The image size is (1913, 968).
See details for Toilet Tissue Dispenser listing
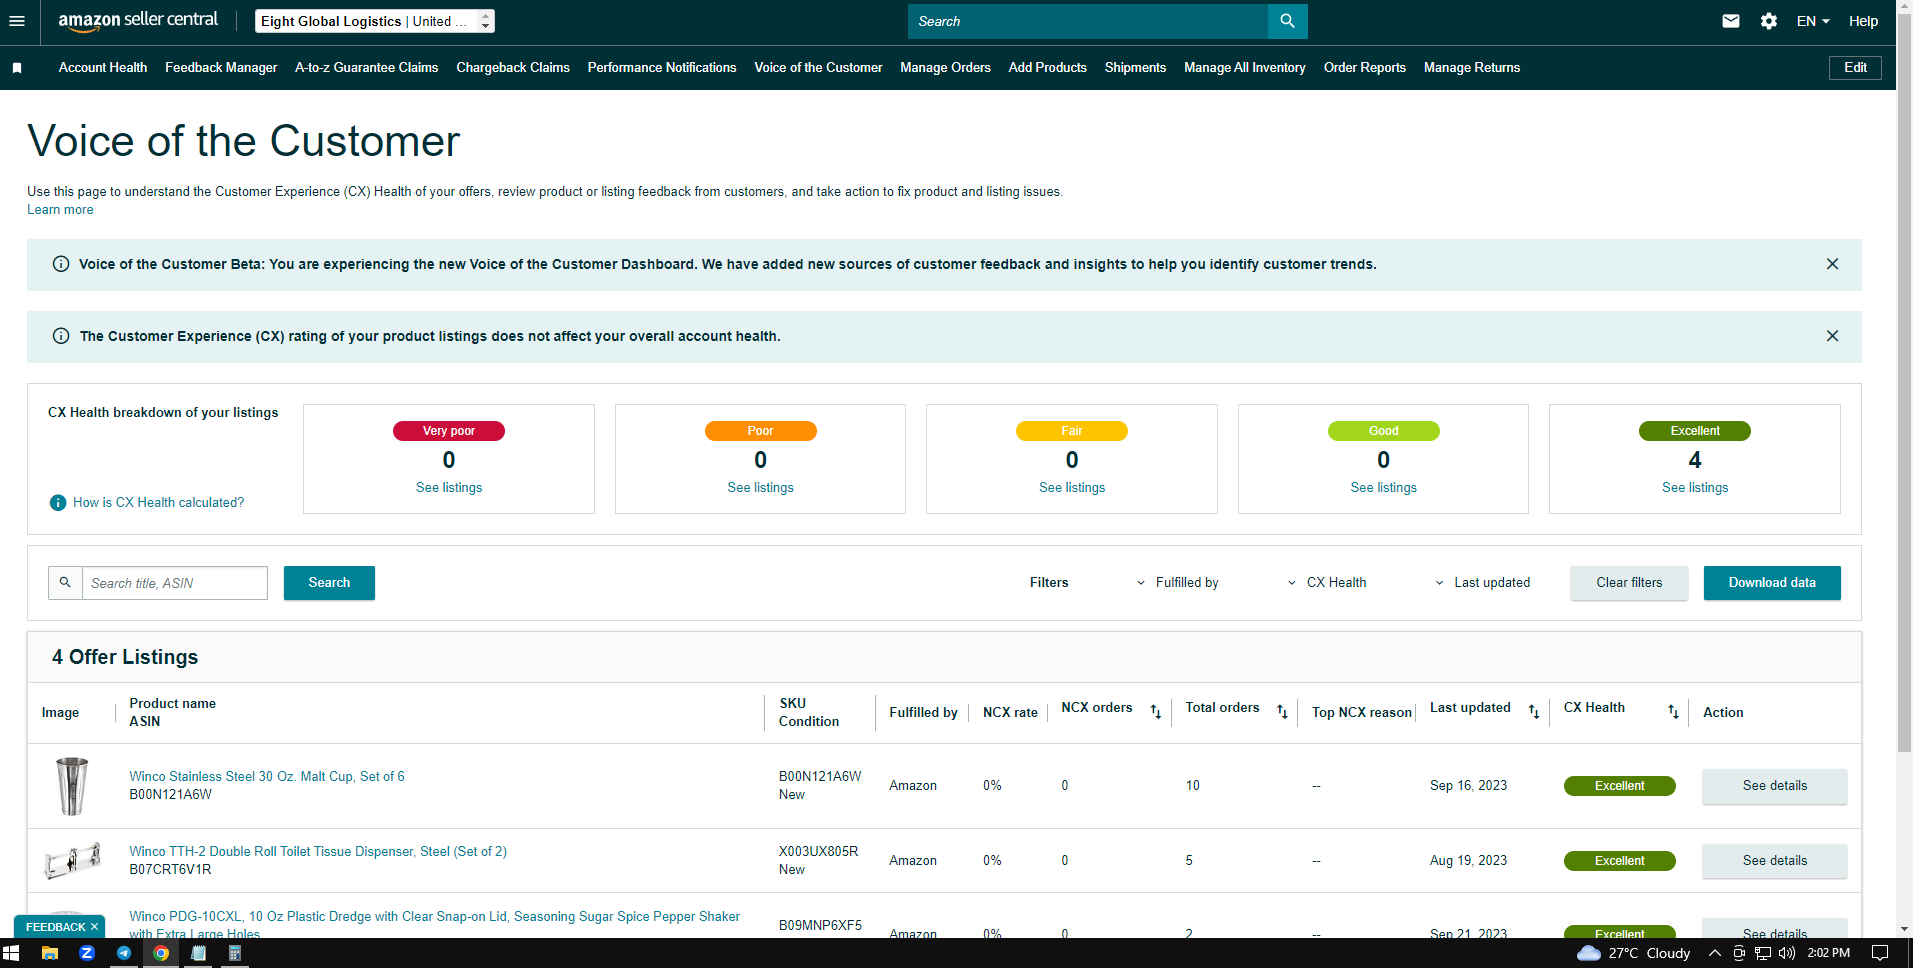pyautogui.click(x=1775, y=861)
